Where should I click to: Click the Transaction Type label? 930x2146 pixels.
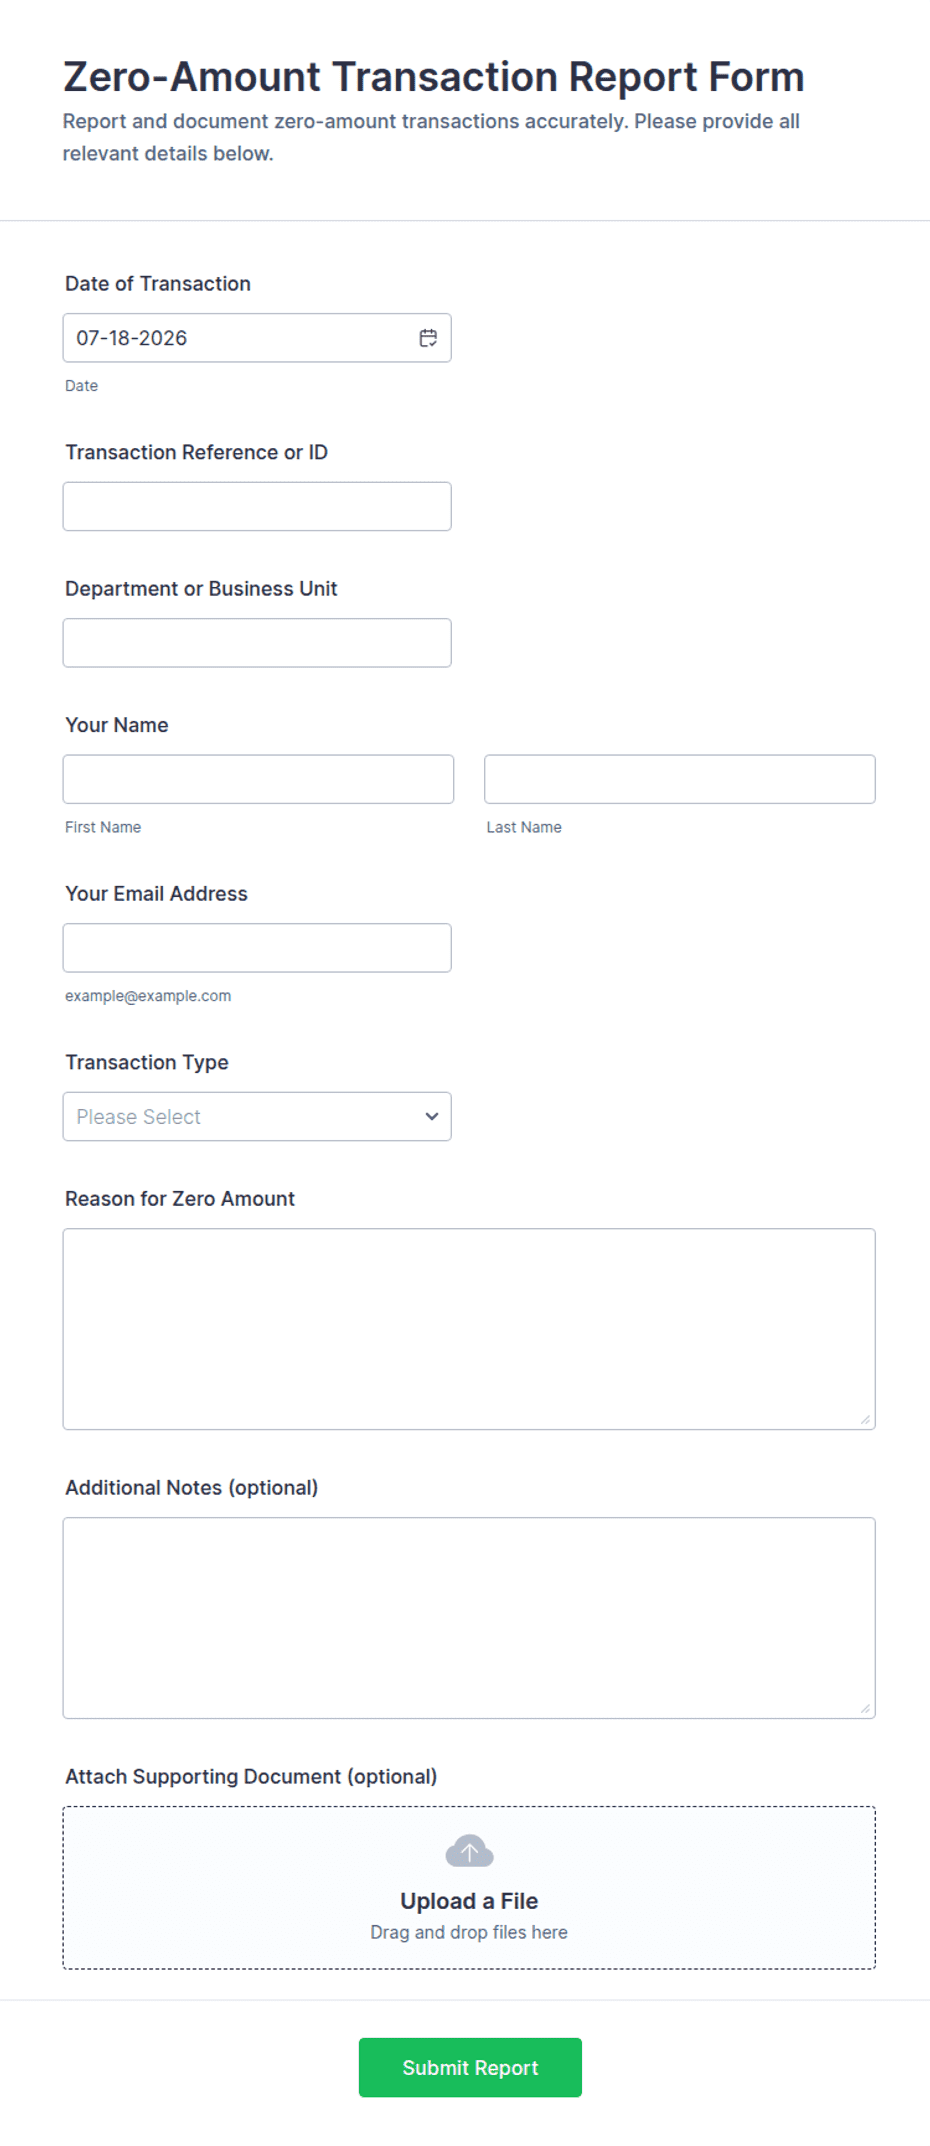coord(147,1062)
